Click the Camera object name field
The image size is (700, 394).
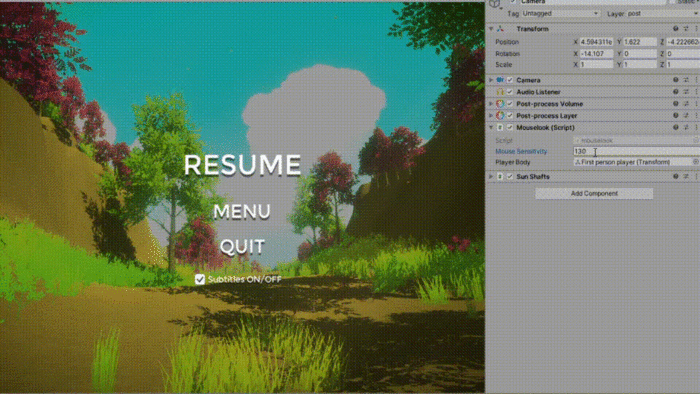[593, 2]
